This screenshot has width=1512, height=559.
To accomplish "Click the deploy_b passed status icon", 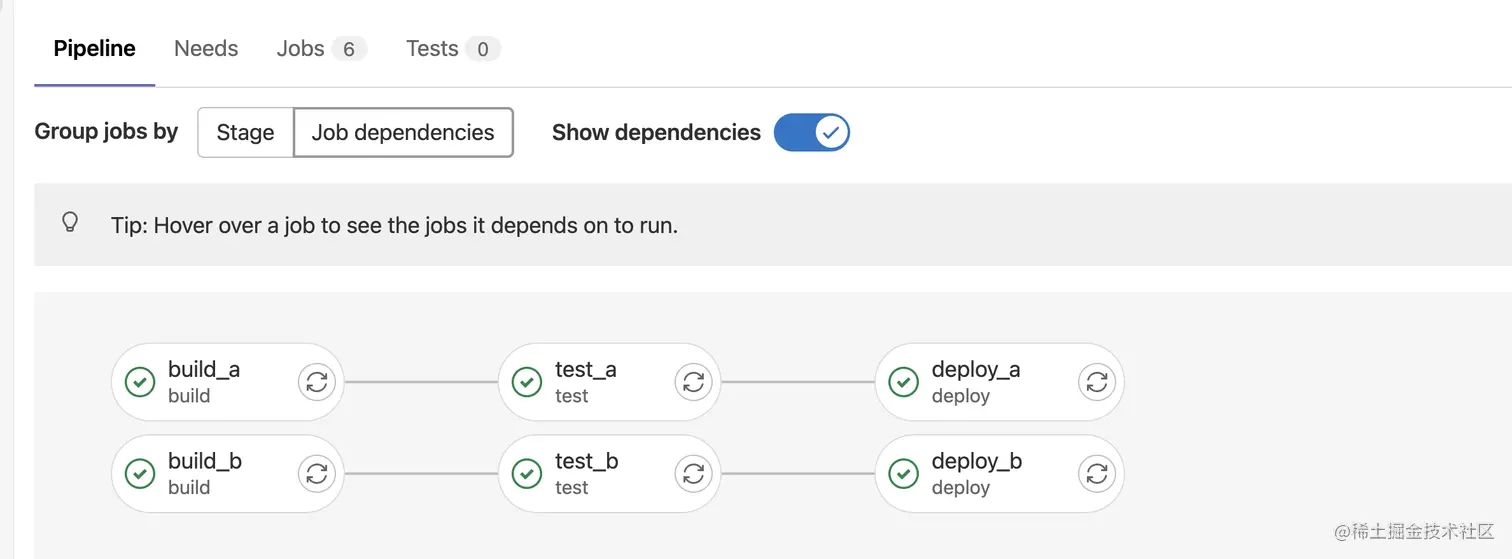I will point(904,473).
